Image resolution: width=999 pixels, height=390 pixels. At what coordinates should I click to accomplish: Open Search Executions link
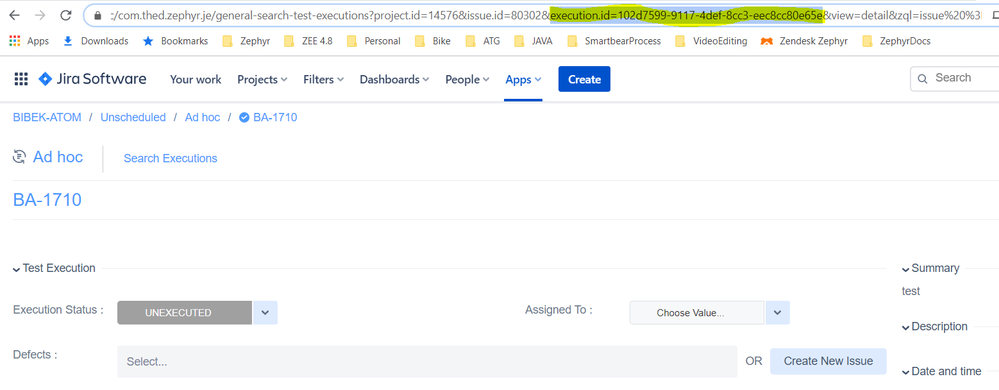click(x=170, y=158)
